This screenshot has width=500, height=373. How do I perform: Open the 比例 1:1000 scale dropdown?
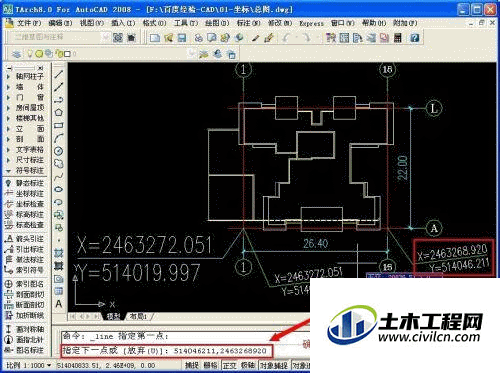(29, 365)
